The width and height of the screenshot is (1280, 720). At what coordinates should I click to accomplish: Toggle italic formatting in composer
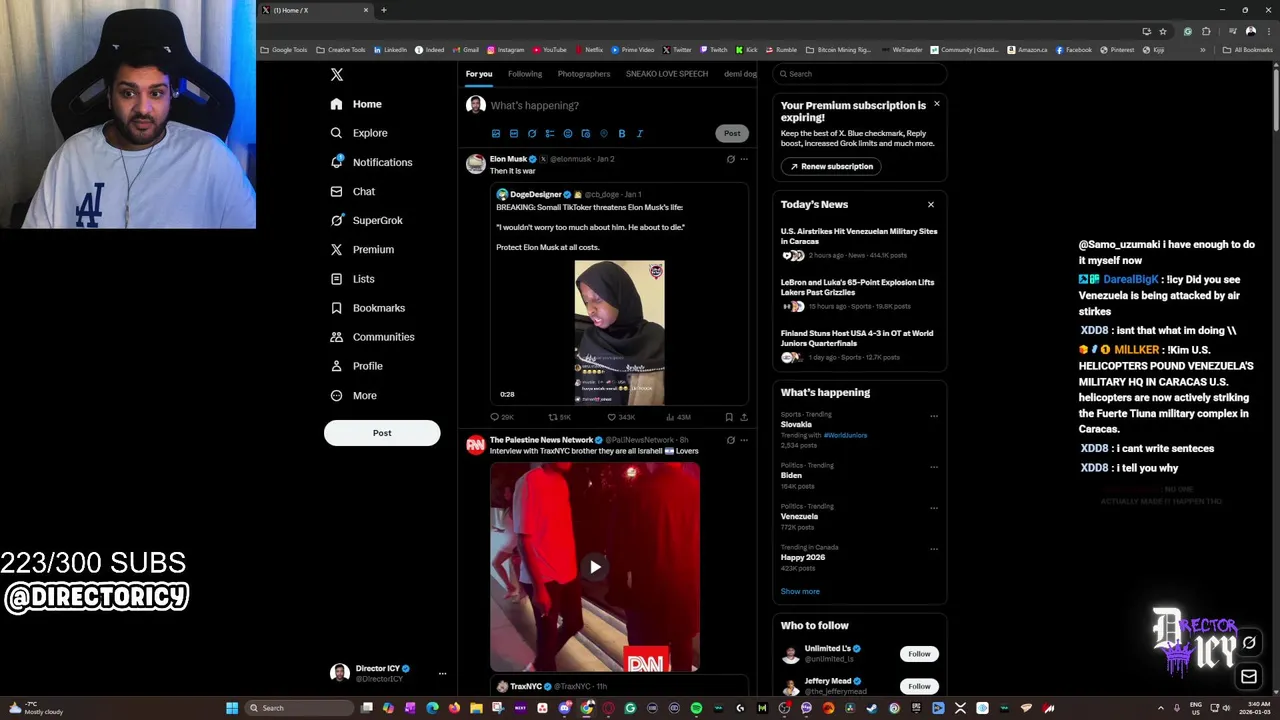[x=640, y=133]
